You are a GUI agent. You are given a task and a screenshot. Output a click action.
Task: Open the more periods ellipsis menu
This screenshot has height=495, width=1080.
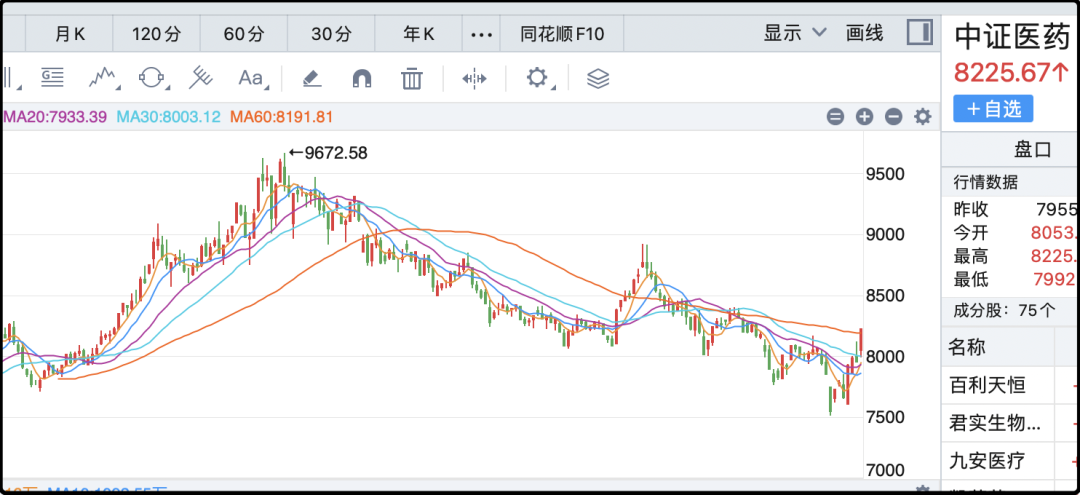pyautogui.click(x=482, y=34)
